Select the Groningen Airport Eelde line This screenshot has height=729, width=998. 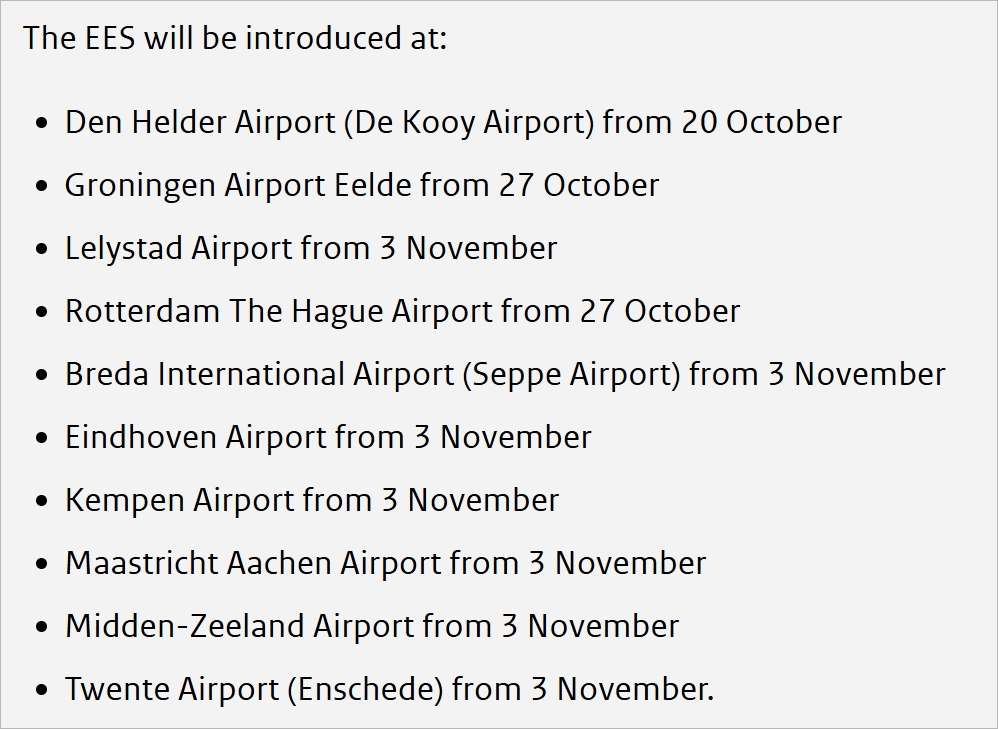[362, 186]
